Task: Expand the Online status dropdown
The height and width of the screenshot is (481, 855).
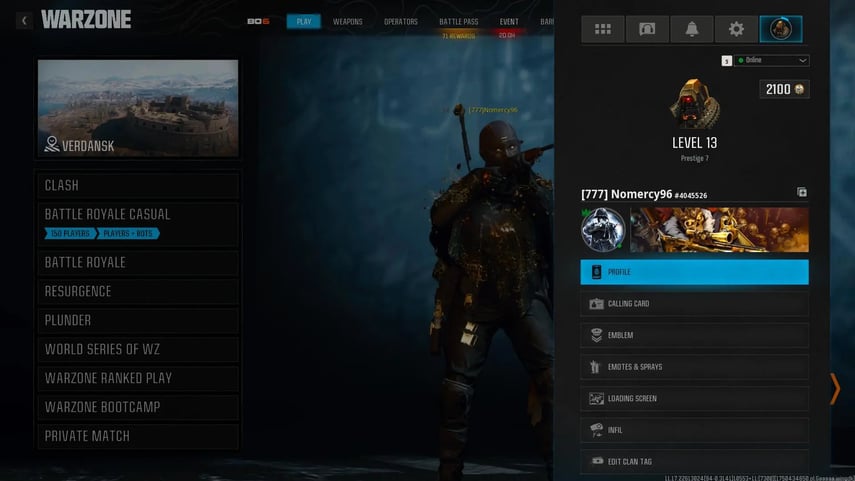Action: (771, 61)
